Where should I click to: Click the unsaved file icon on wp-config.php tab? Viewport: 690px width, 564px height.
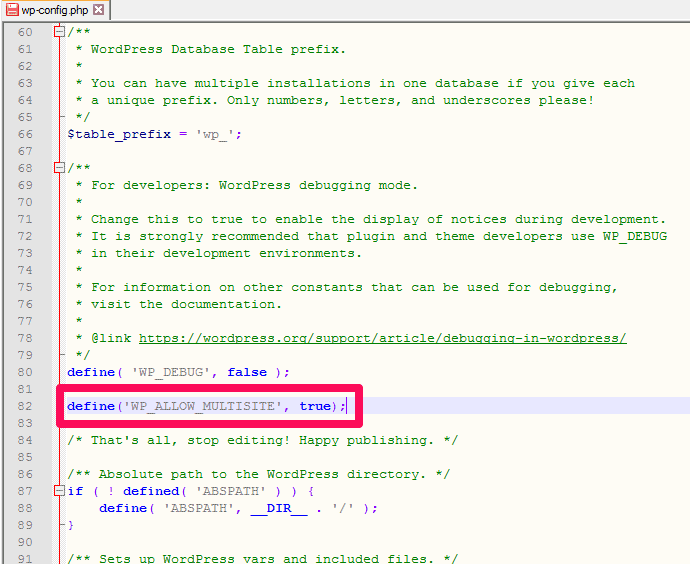pyautogui.click(x=11, y=10)
